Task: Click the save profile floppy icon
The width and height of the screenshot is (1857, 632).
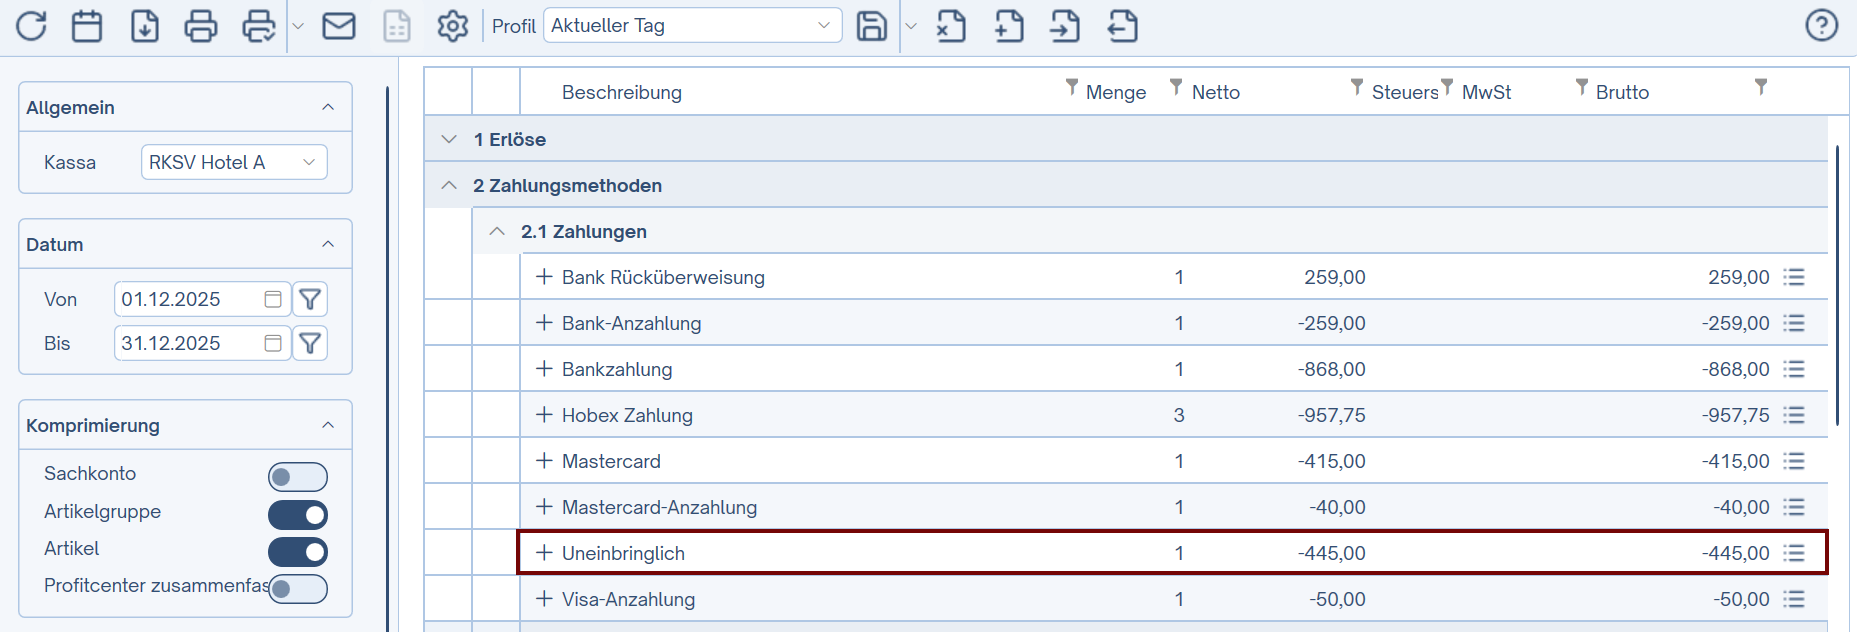Action: coord(872,26)
